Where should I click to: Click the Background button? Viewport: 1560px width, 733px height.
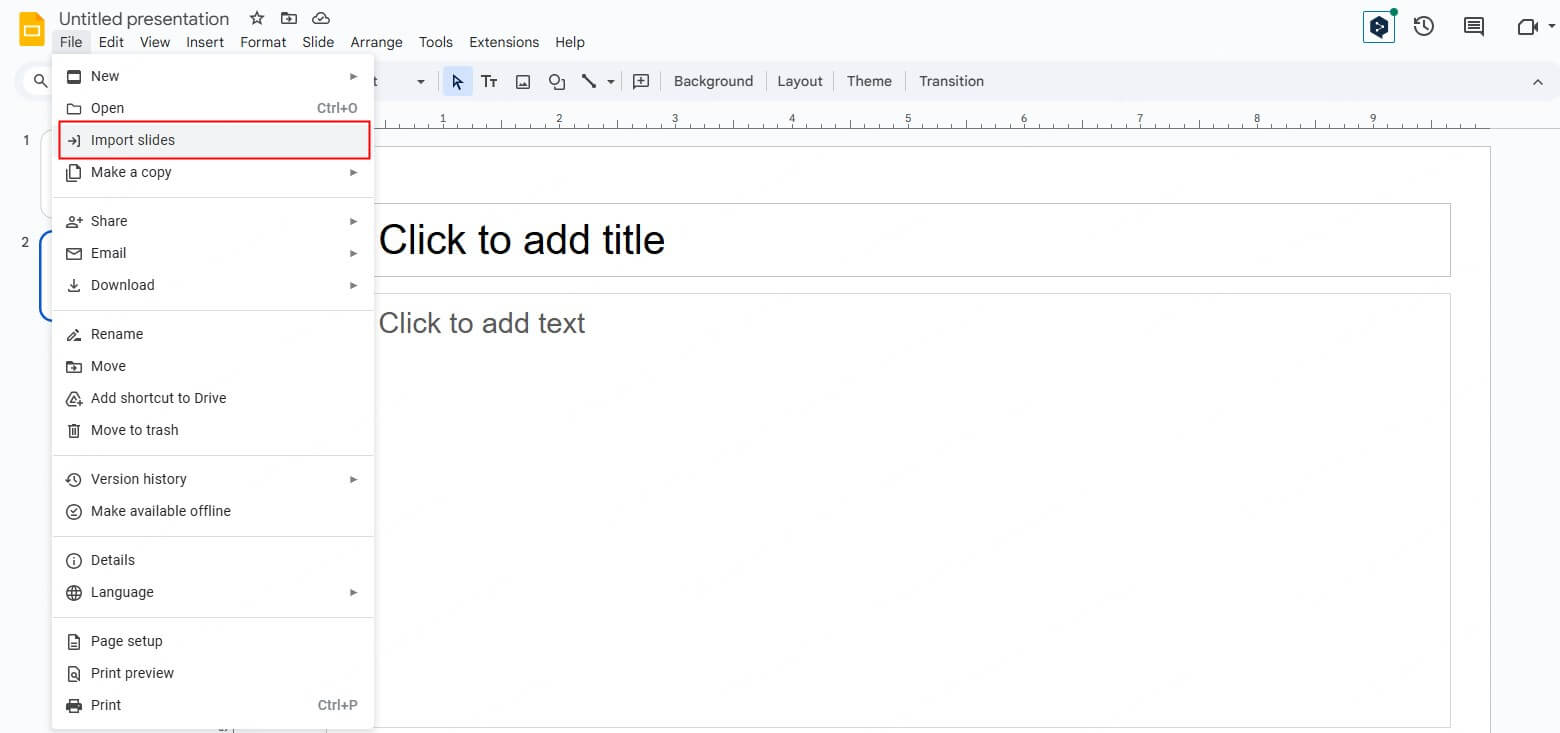pyautogui.click(x=713, y=82)
